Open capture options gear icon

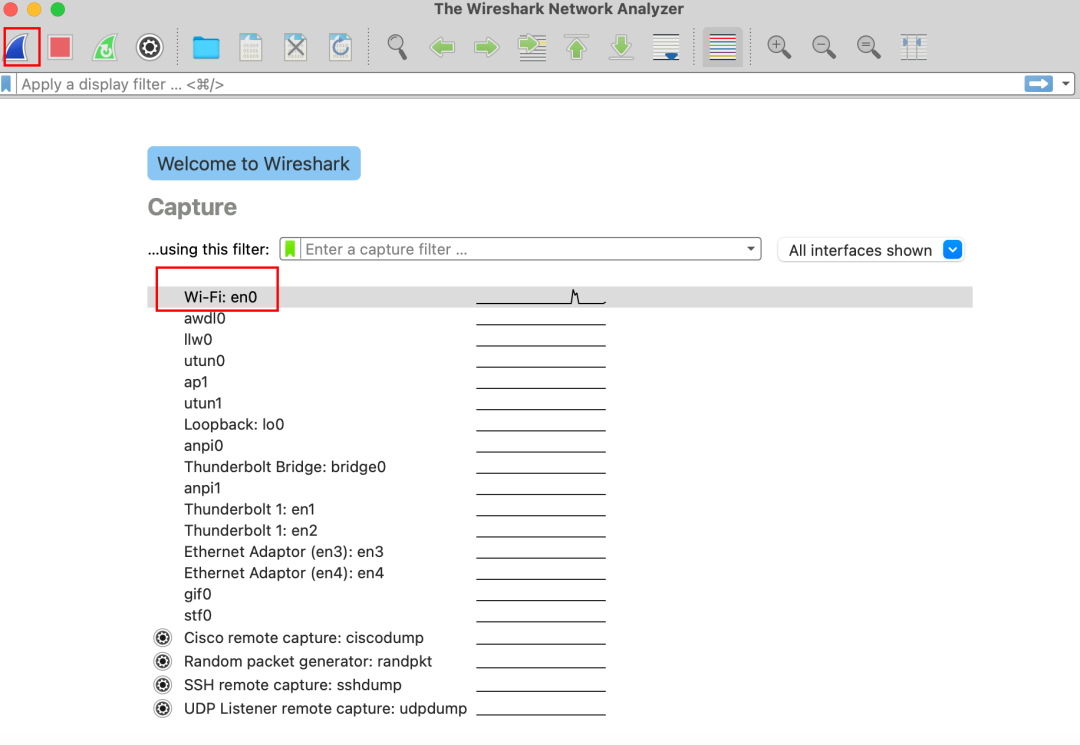pyautogui.click(x=149, y=48)
